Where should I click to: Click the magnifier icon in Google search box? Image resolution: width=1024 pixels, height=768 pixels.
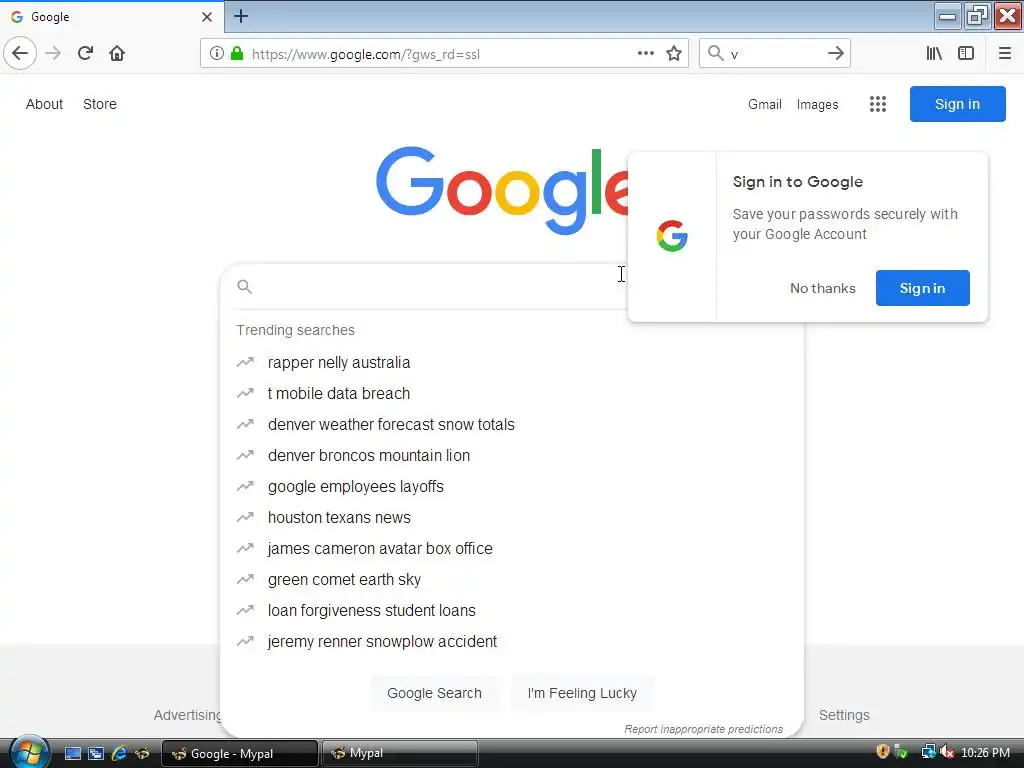click(x=244, y=287)
